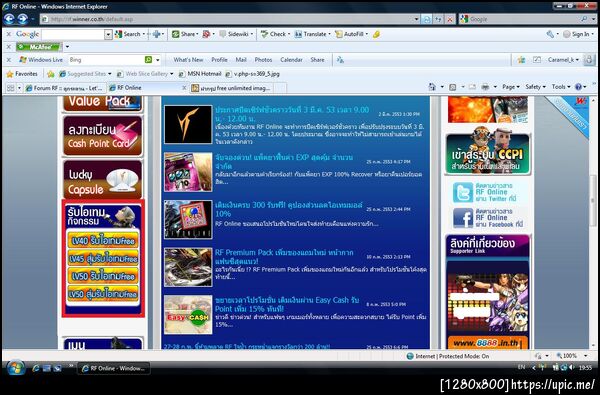Screen dimensions: 600x395
Task: Open the Caramel_k account dropdown
Action: (x=563, y=60)
